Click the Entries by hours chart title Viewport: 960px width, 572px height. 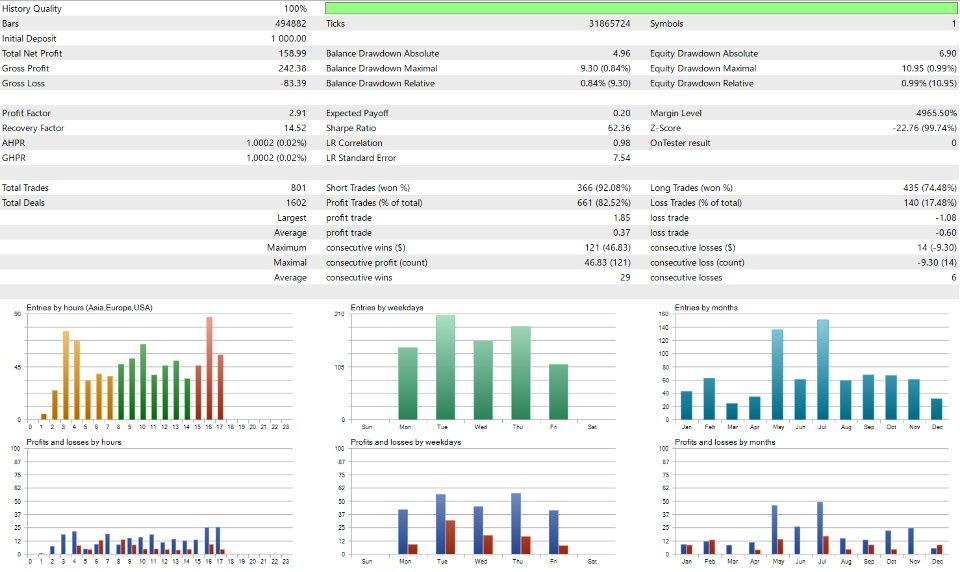pyautogui.click(x=89, y=307)
